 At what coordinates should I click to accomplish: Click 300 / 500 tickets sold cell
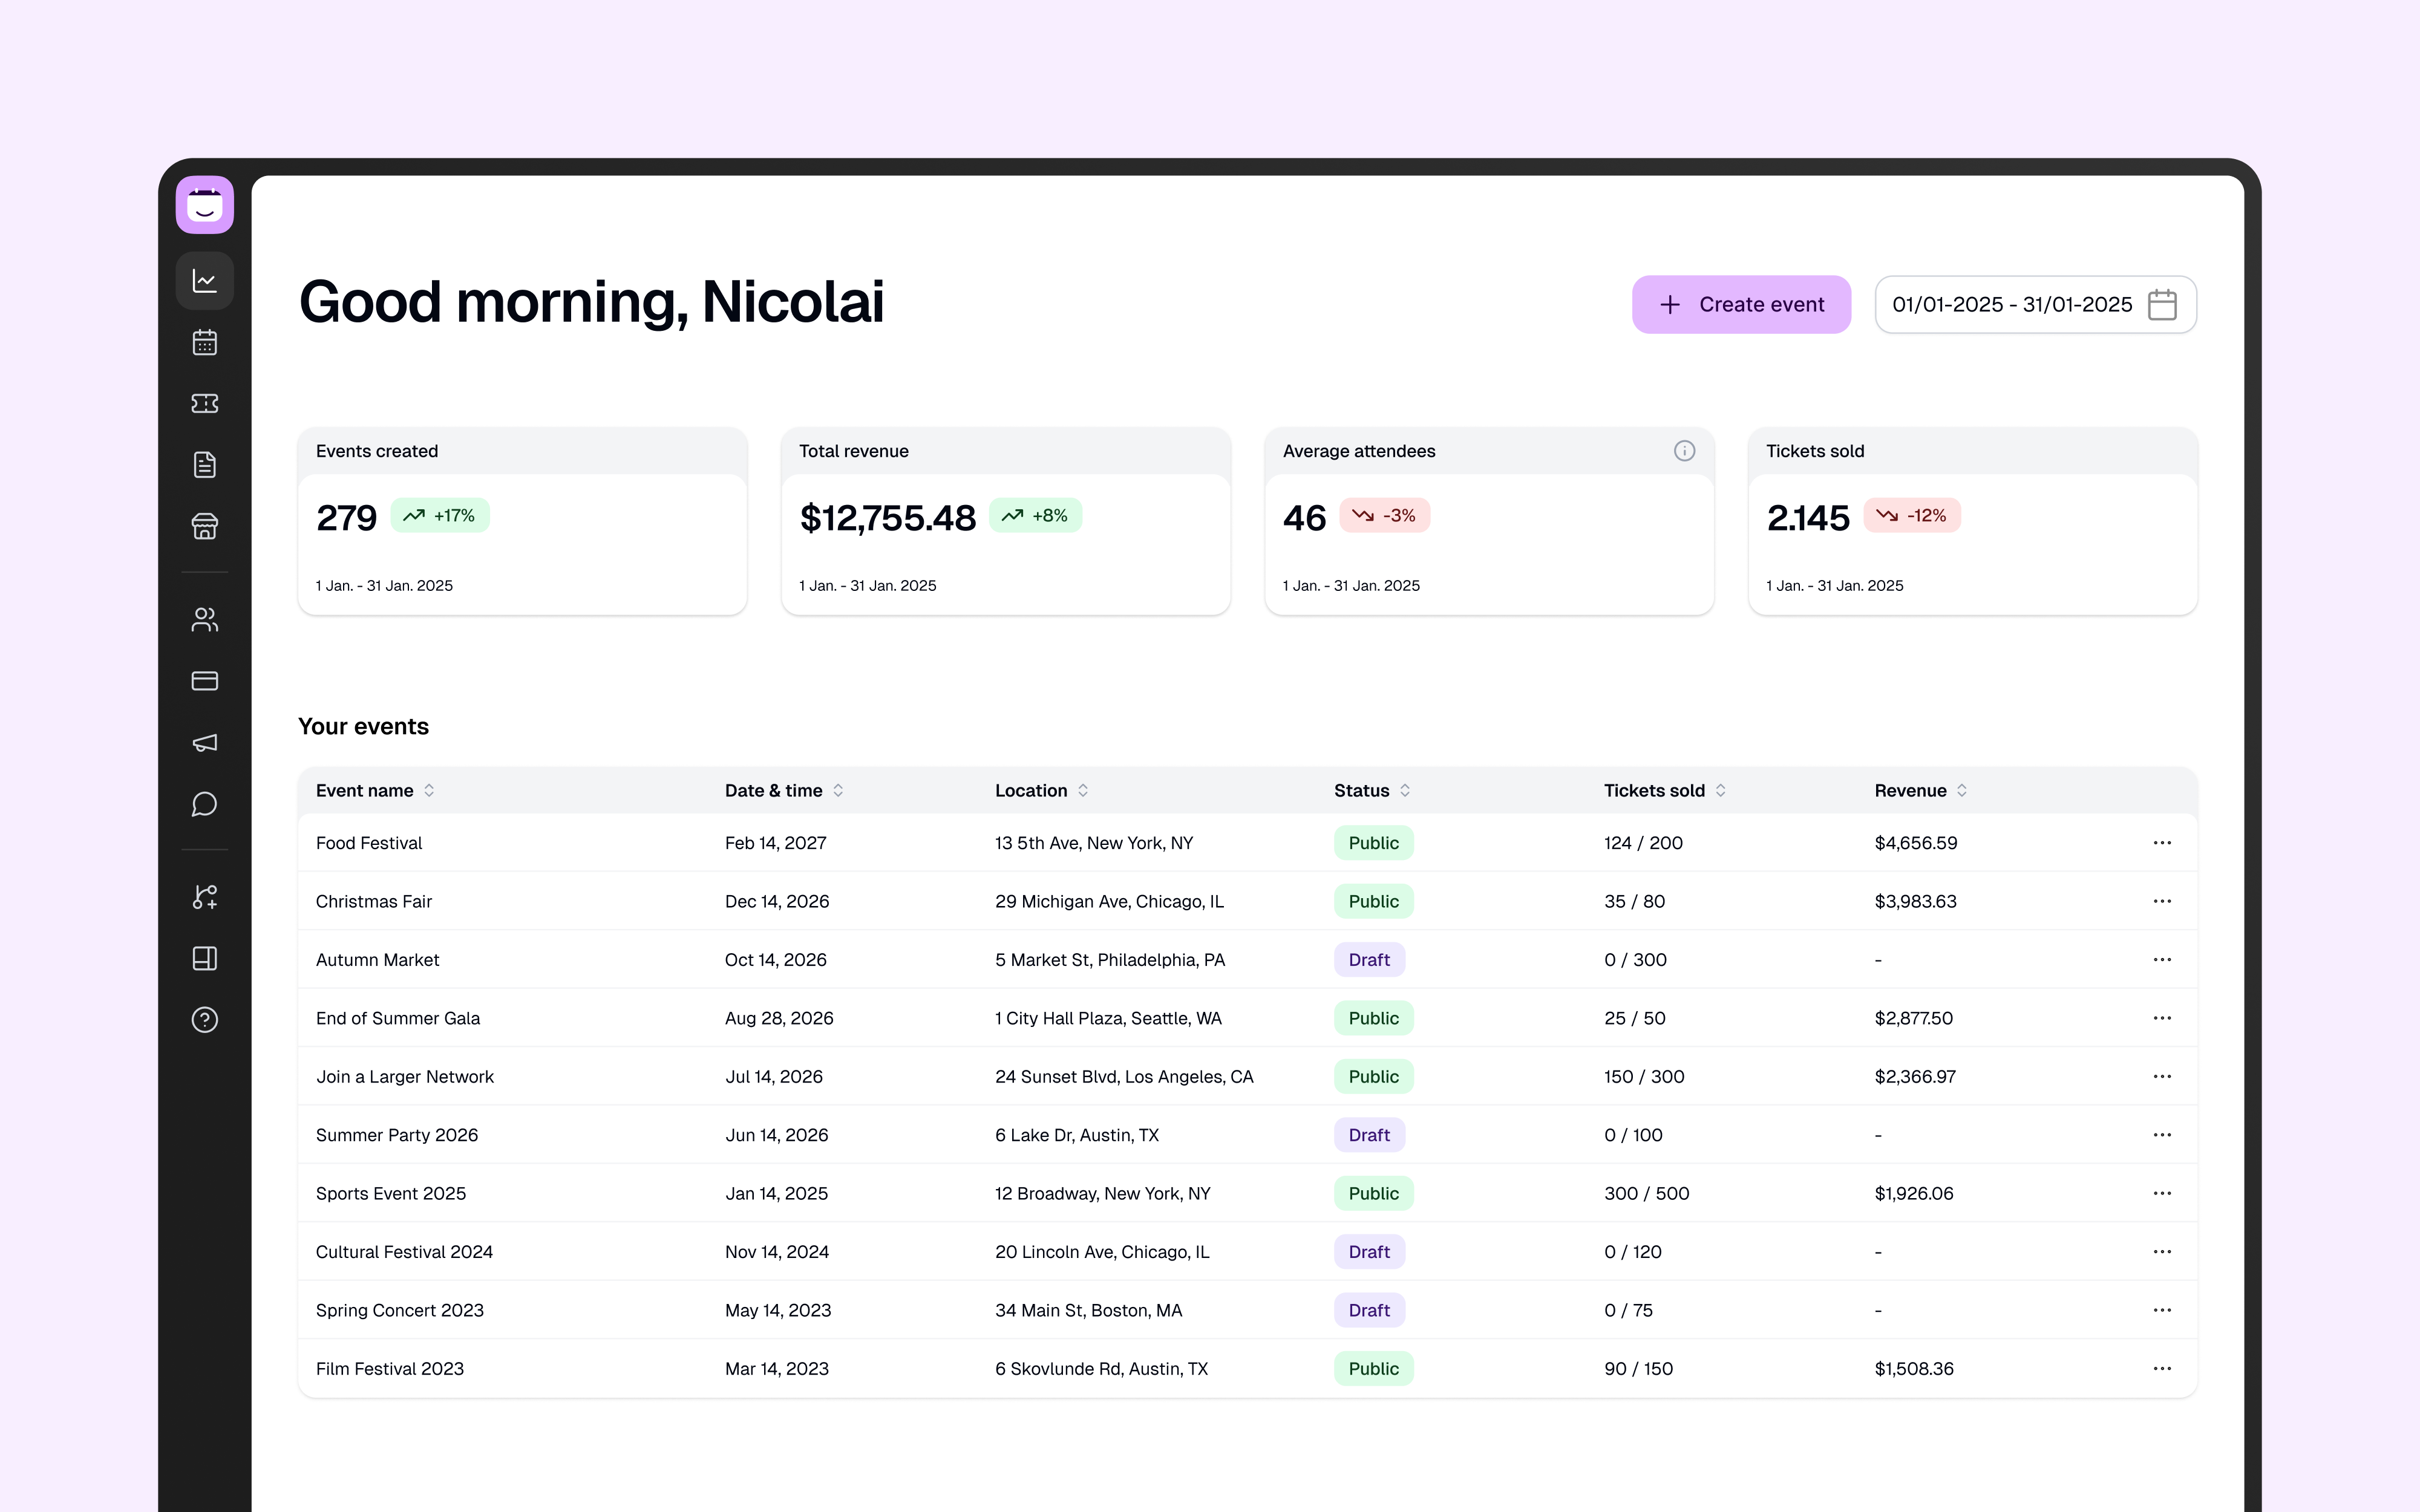pos(1646,1193)
